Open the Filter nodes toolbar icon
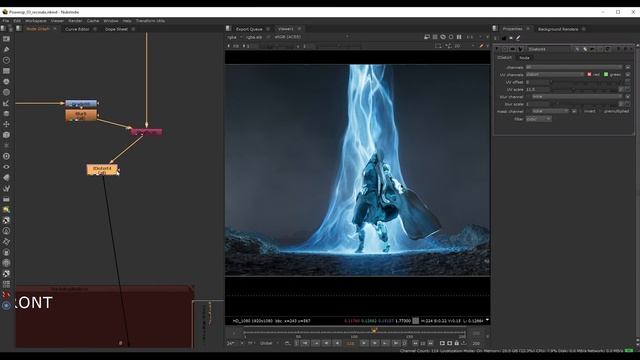 6,92
